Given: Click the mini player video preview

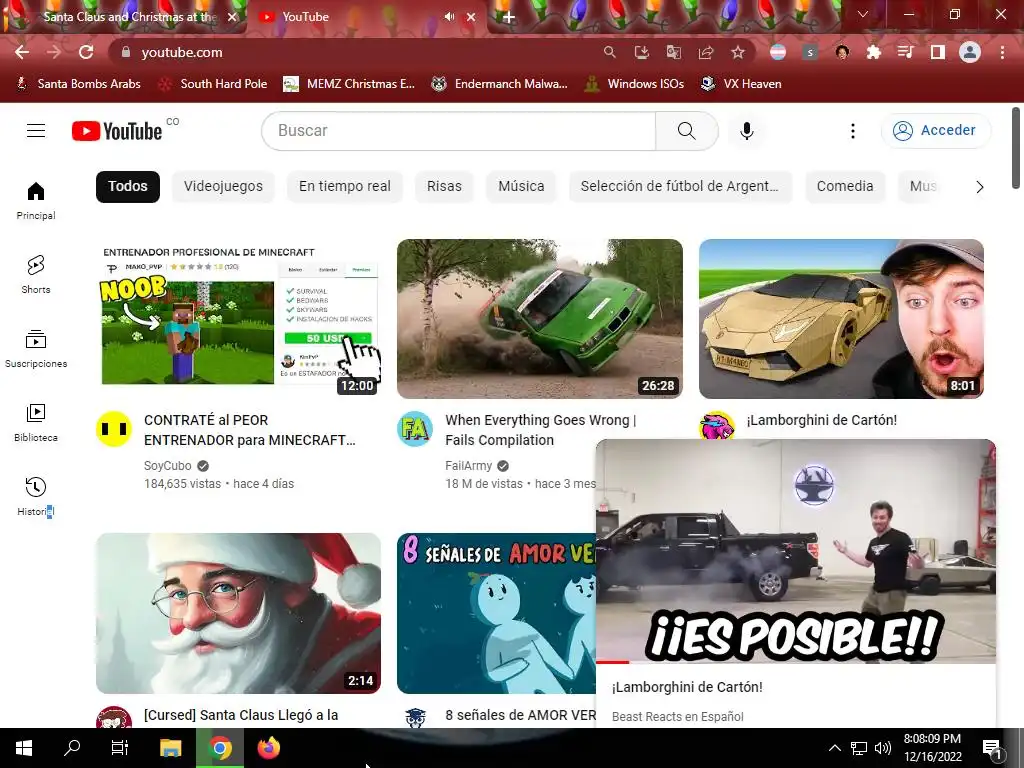Looking at the screenshot, I should coord(796,551).
